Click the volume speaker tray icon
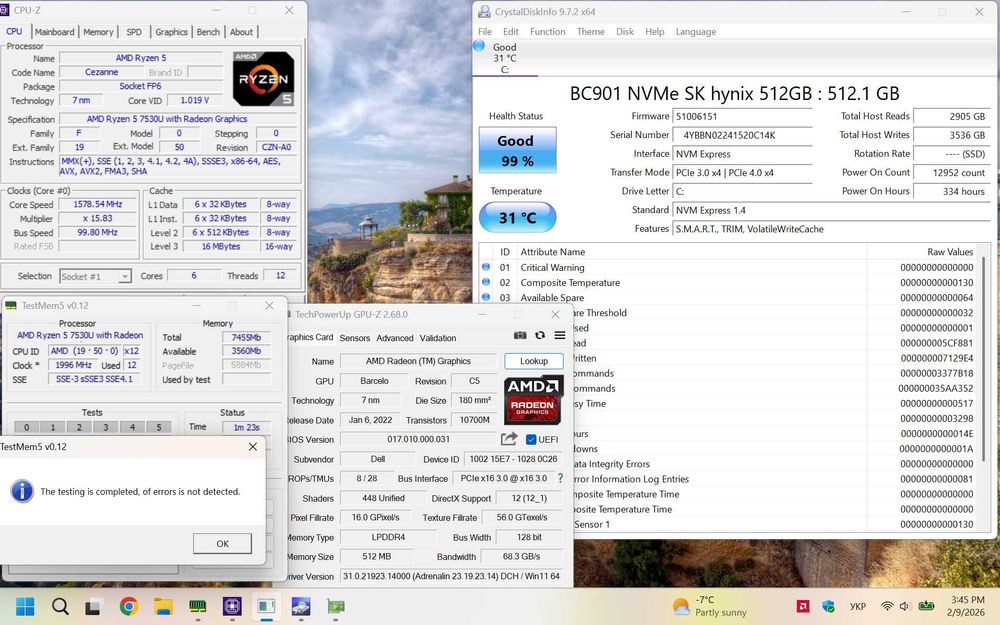Screen dimensions: 1000x625 [x=904, y=606]
